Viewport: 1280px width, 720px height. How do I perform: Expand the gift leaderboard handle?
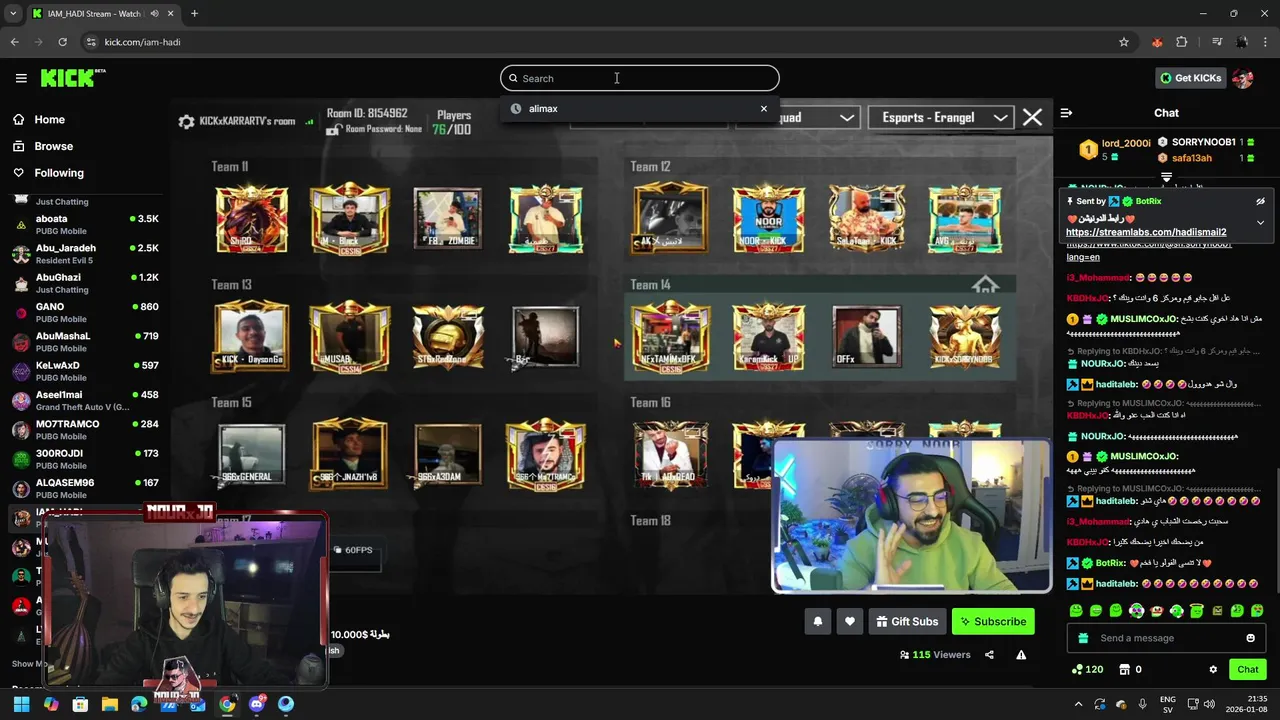1166,177
